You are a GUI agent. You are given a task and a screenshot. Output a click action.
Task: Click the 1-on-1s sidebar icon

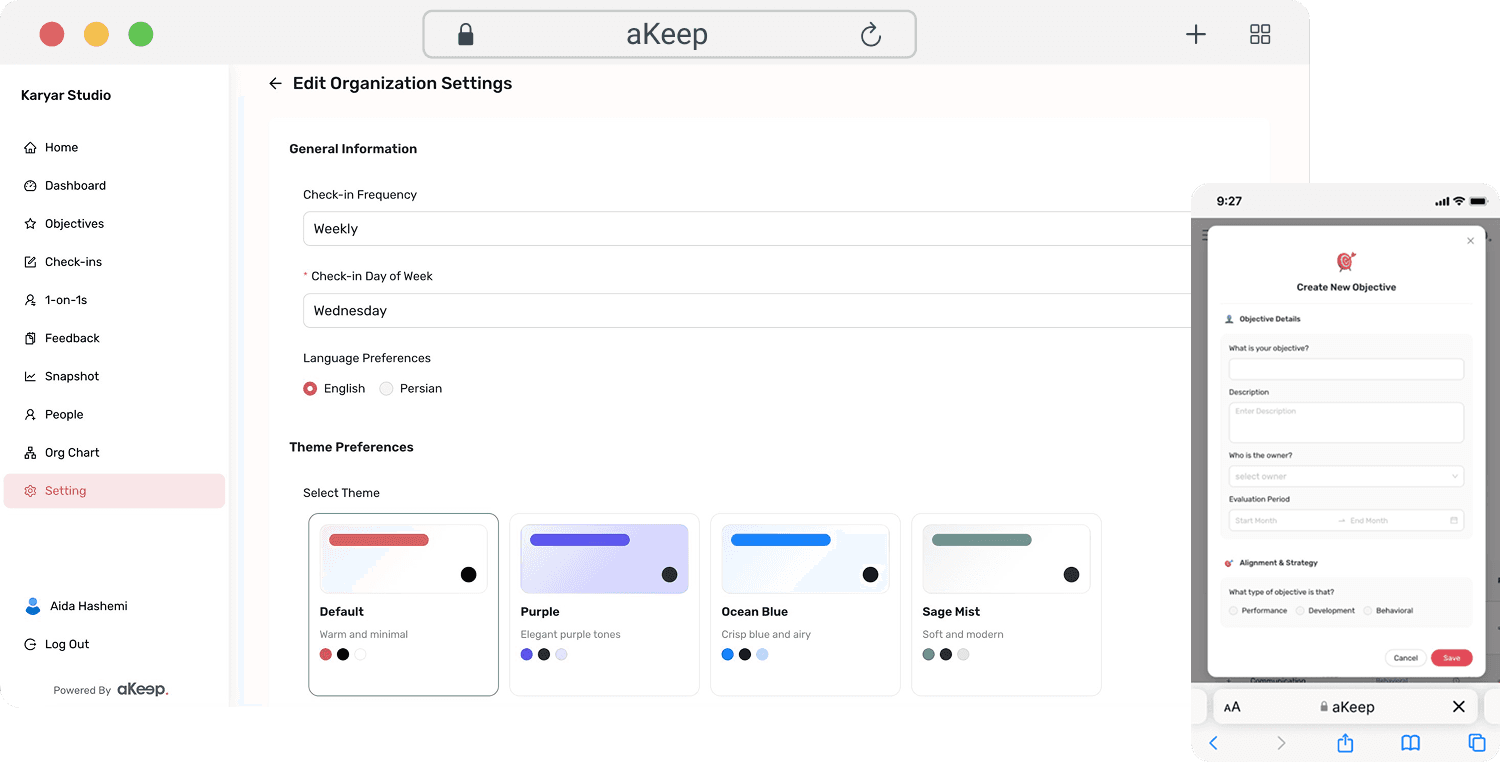[30, 300]
